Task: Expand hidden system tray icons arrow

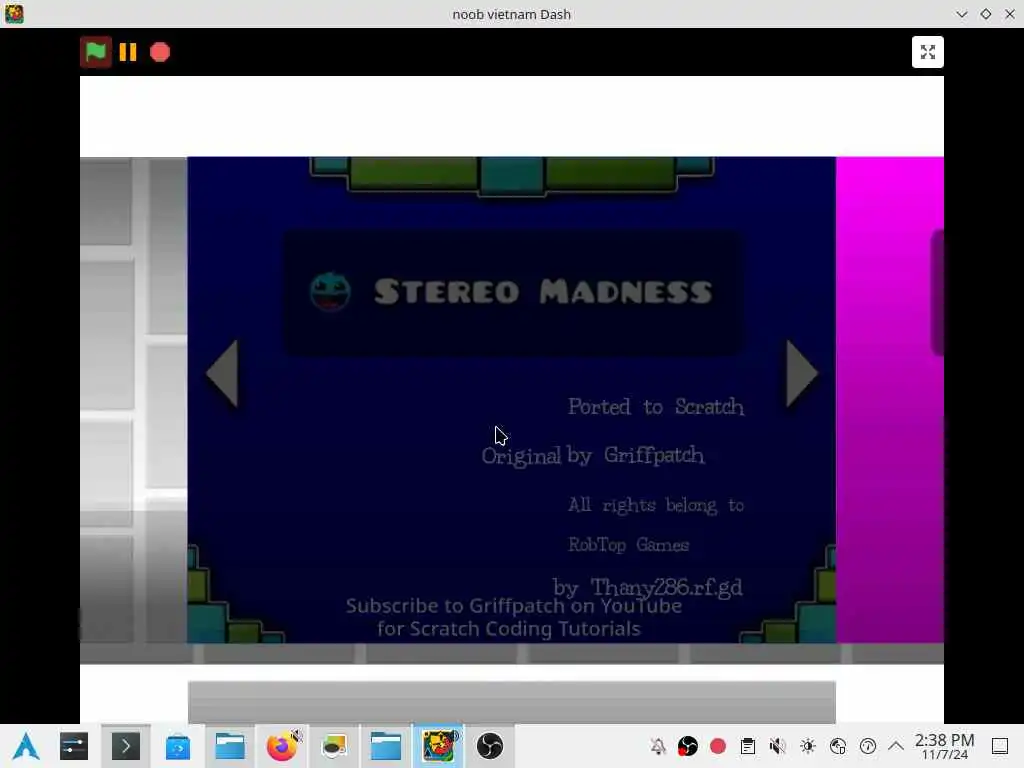Action: click(896, 746)
